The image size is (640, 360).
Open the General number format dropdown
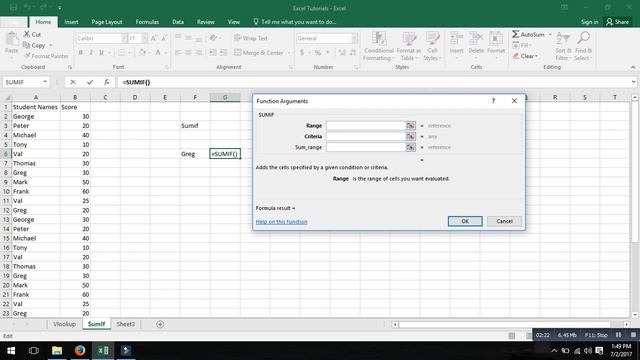pyautogui.click(x=354, y=38)
